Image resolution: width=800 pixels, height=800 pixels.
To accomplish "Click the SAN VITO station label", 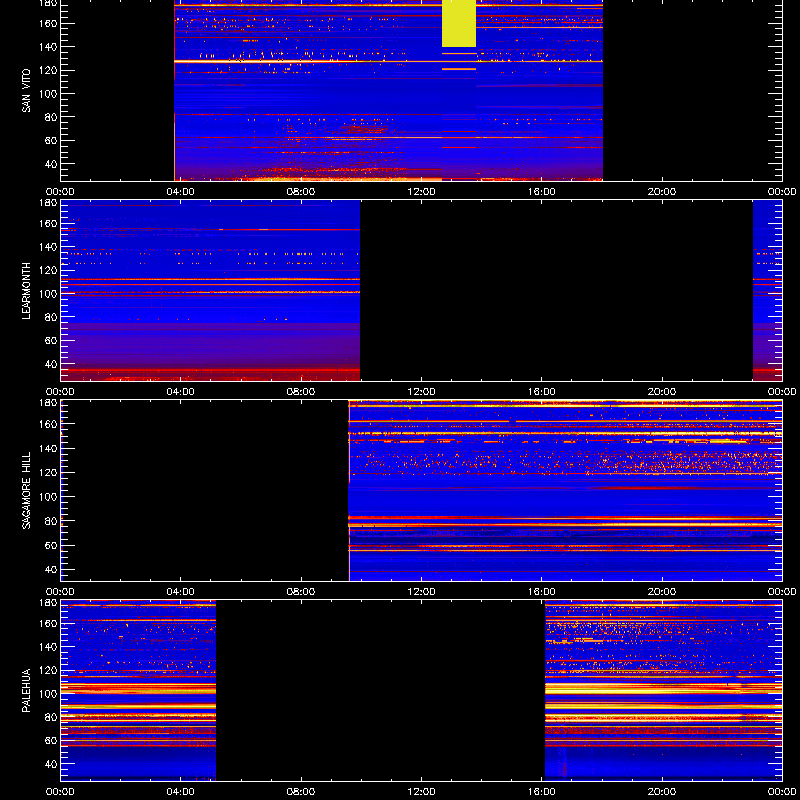I will click(x=26, y=91).
